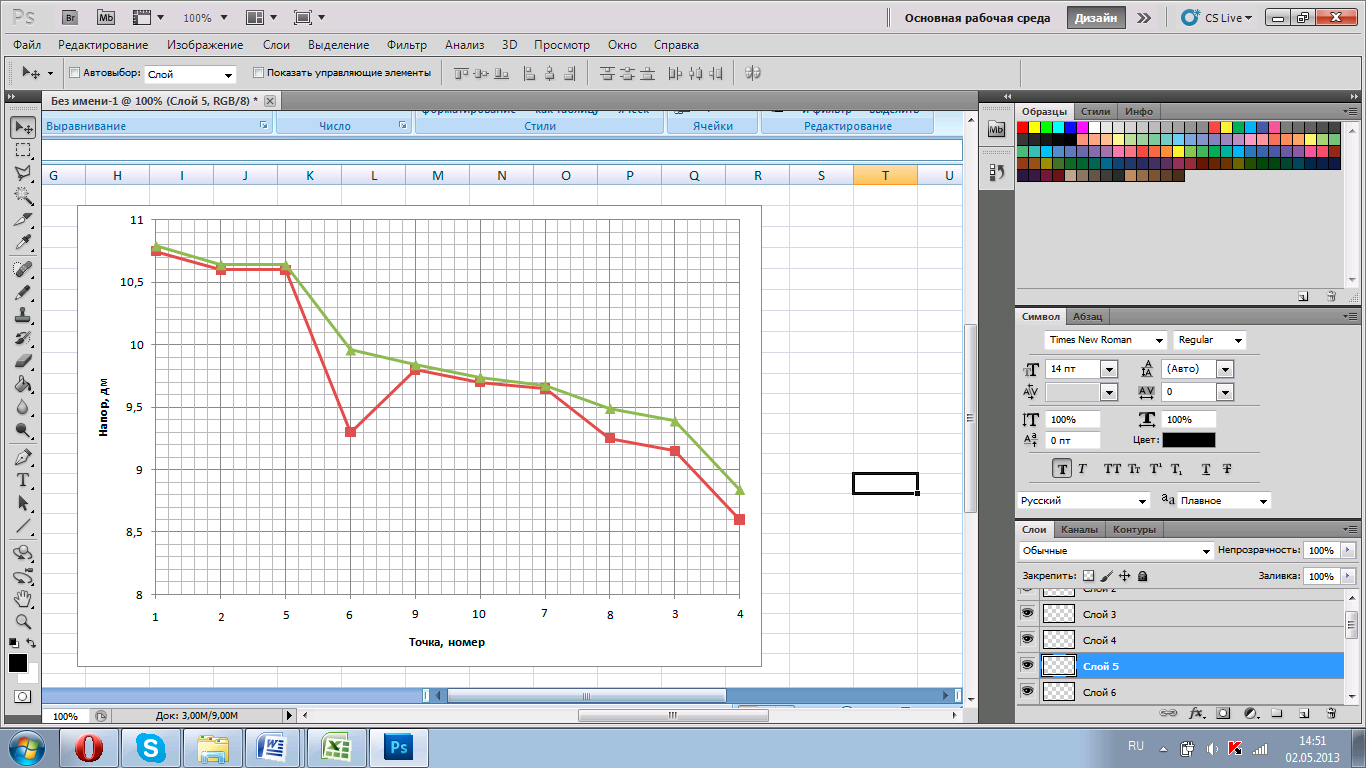The height and width of the screenshot is (768, 1366).
Task: Open the Regular font style dropdown
Action: (1239, 340)
